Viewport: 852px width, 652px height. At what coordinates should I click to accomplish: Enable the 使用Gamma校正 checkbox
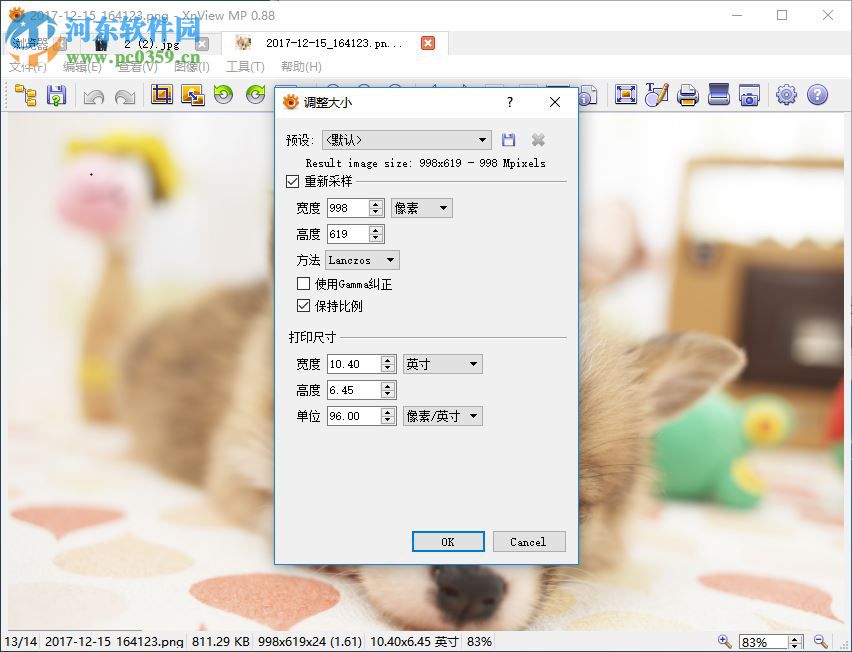point(303,284)
